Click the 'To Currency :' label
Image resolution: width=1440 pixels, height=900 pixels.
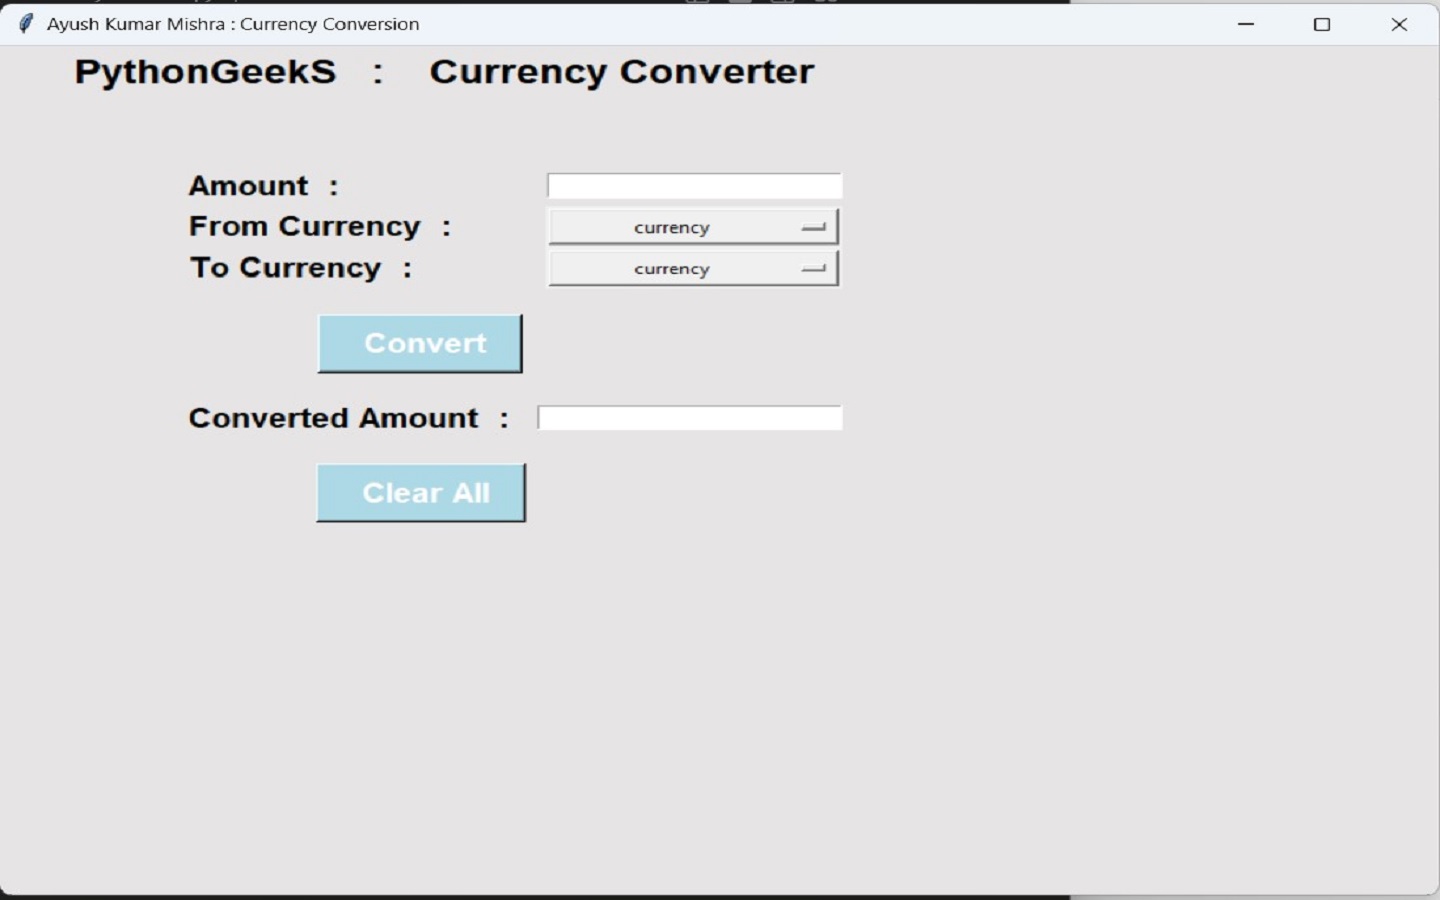(301, 268)
